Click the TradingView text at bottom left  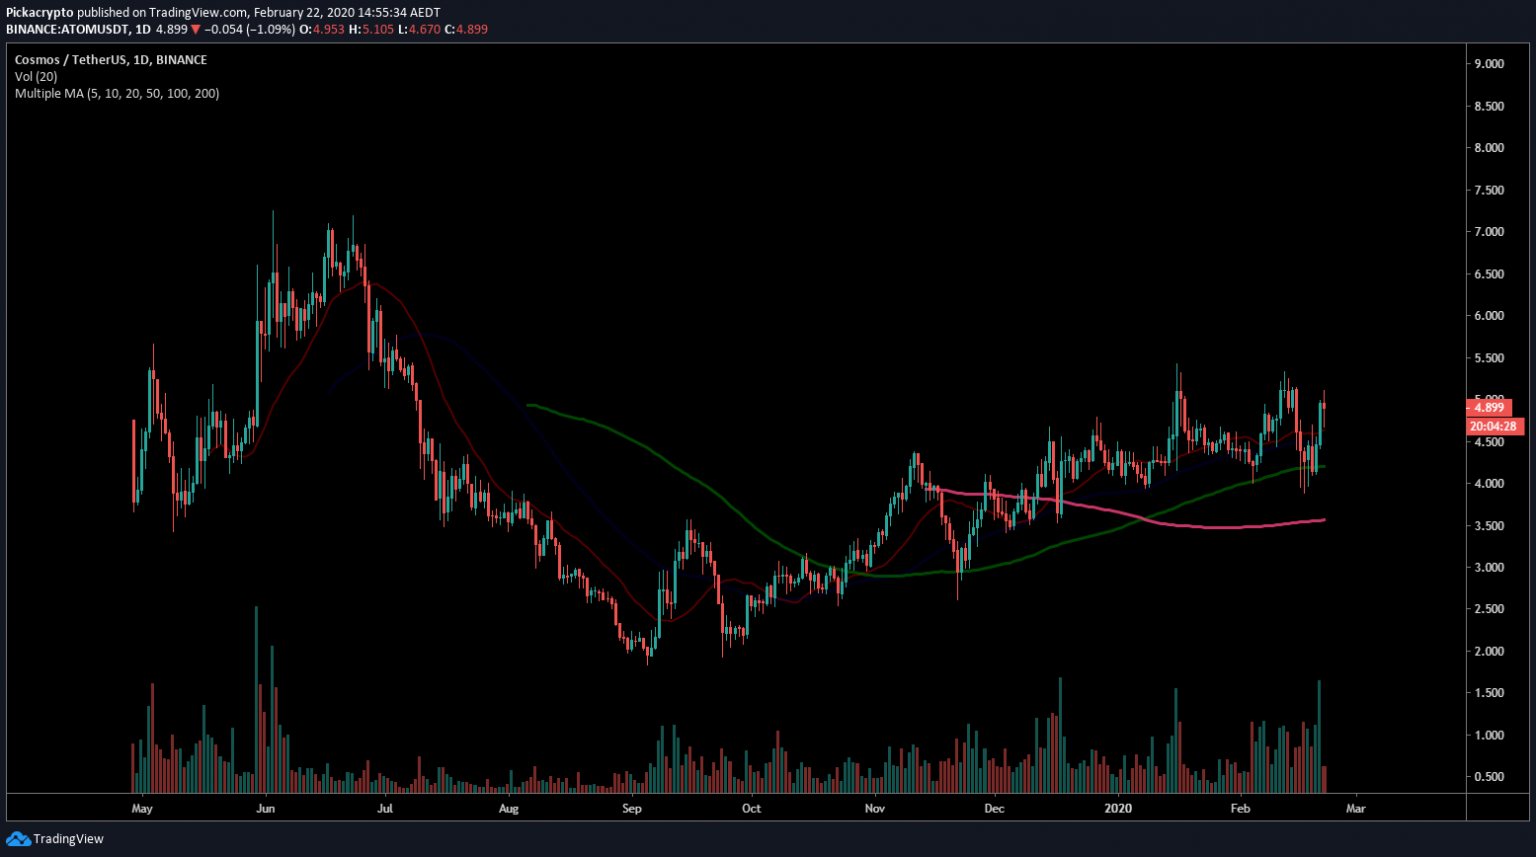coord(68,839)
